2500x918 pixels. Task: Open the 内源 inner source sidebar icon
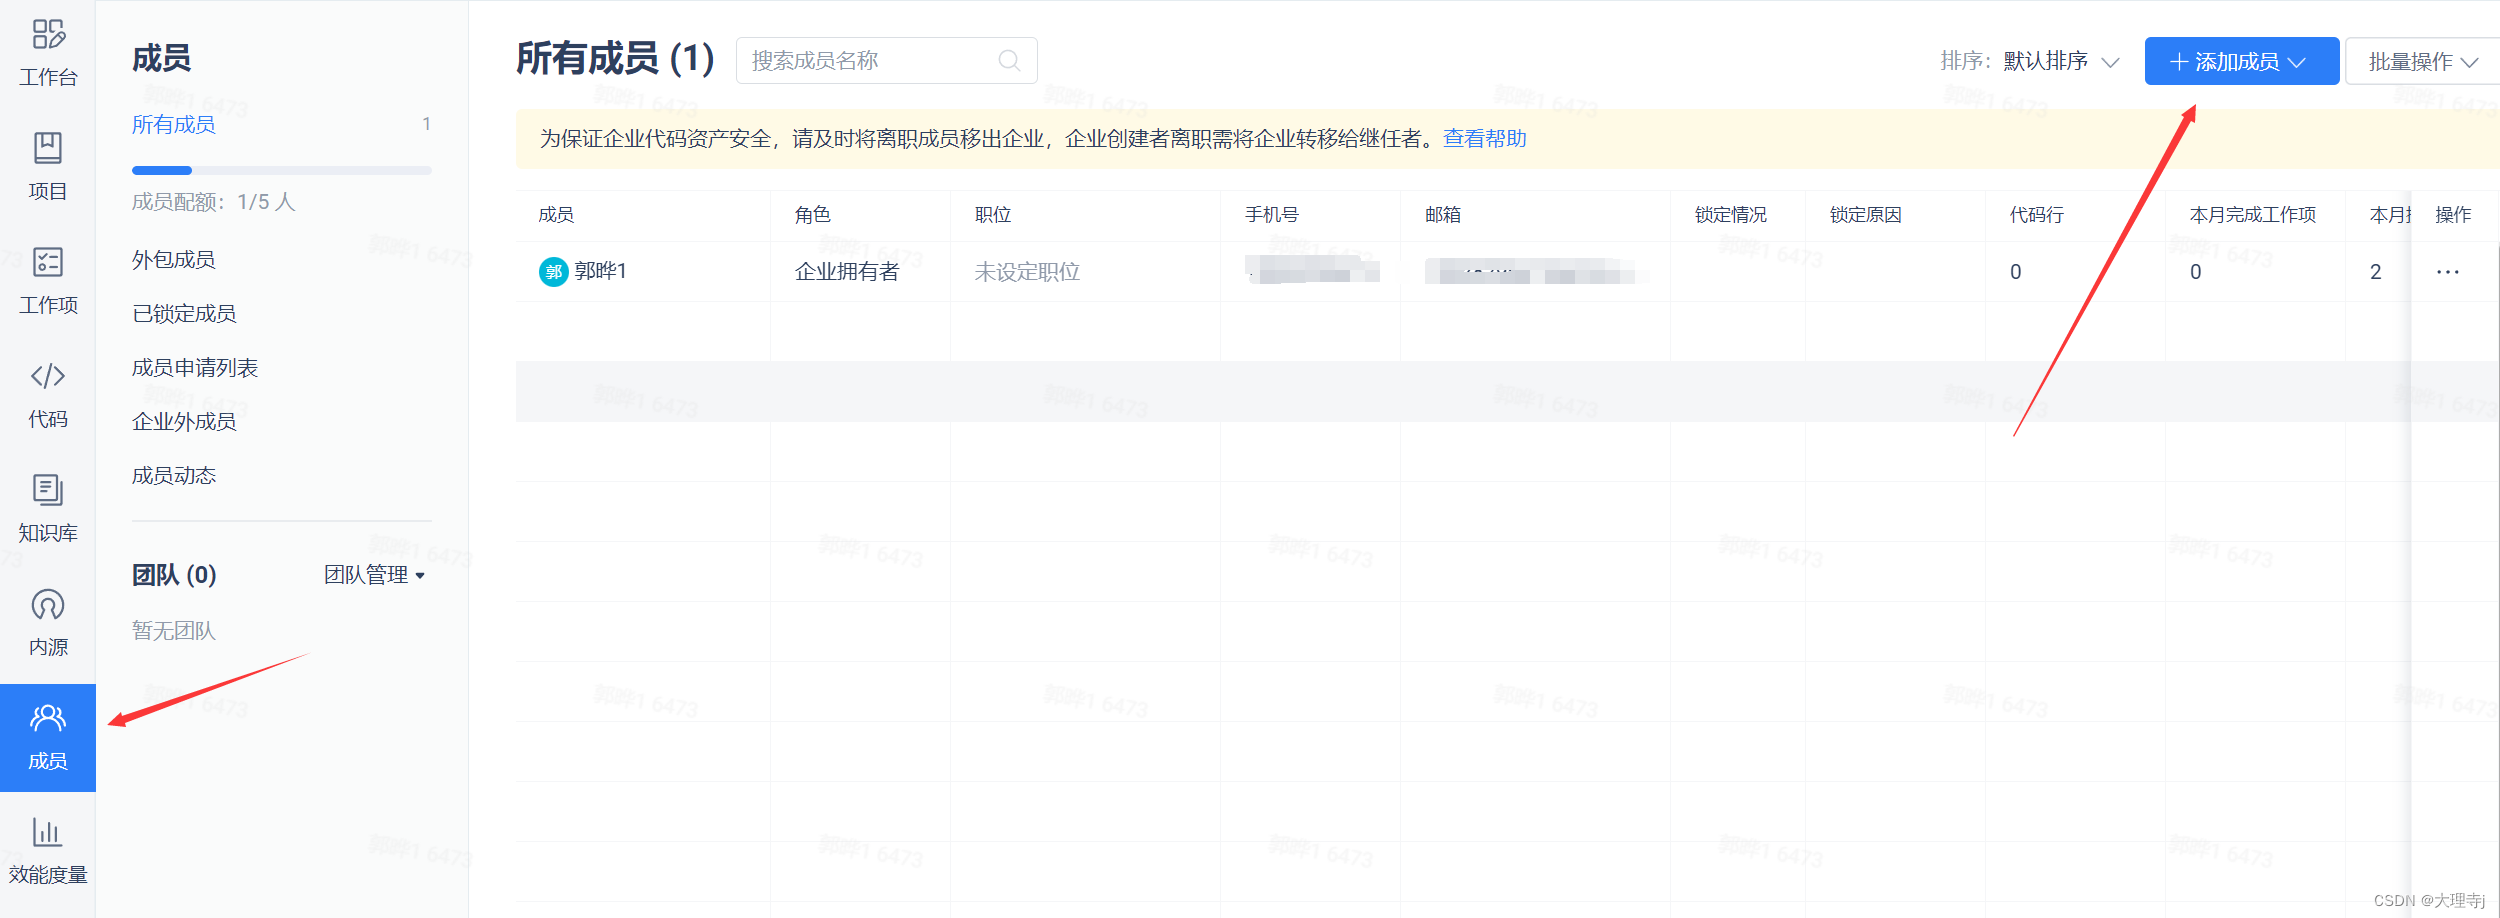point(48,623)
